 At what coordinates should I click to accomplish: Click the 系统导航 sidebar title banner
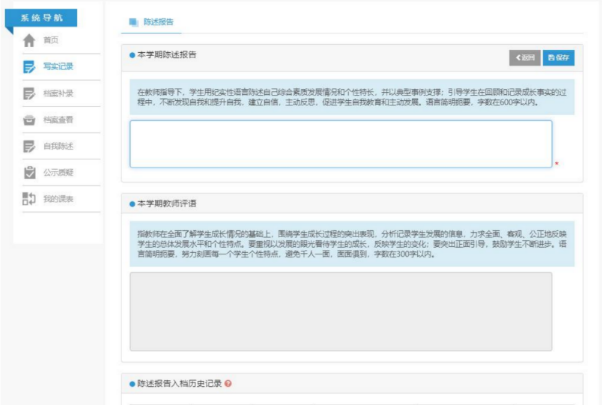click(x=38, y=16)
